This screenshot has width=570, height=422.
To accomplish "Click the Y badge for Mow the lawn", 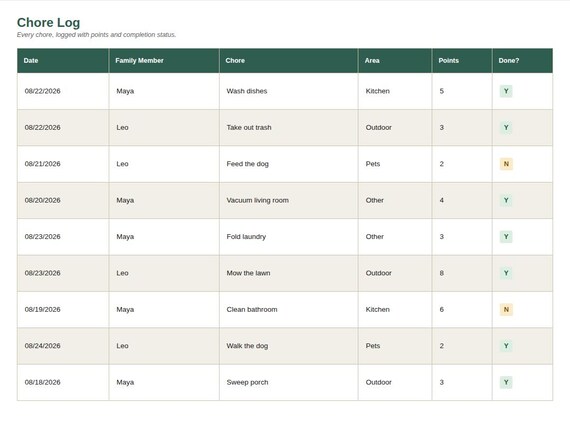I will [506, 273].
